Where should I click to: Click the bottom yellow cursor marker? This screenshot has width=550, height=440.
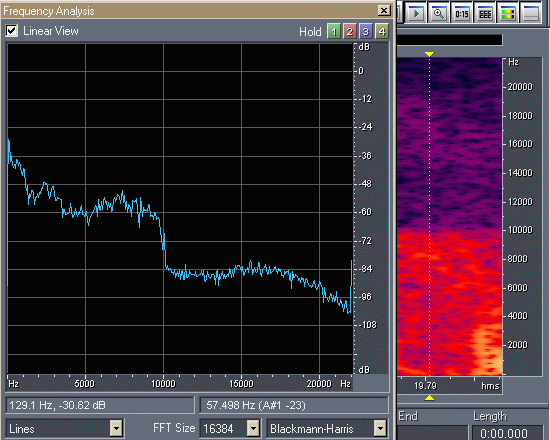[429, 398]
